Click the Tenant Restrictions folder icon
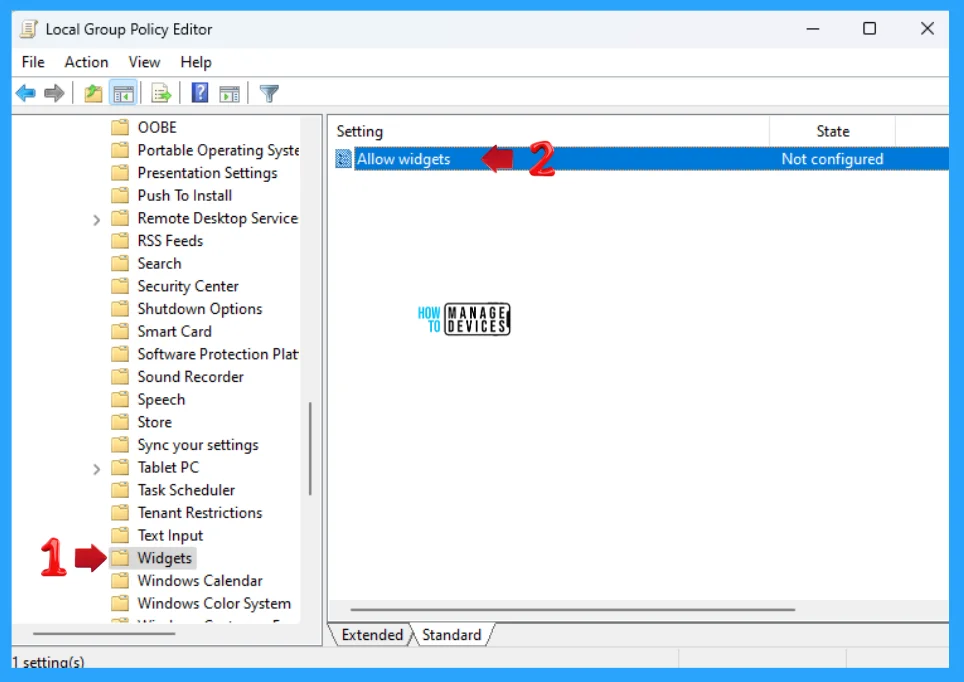 click(x=120, y=512)
